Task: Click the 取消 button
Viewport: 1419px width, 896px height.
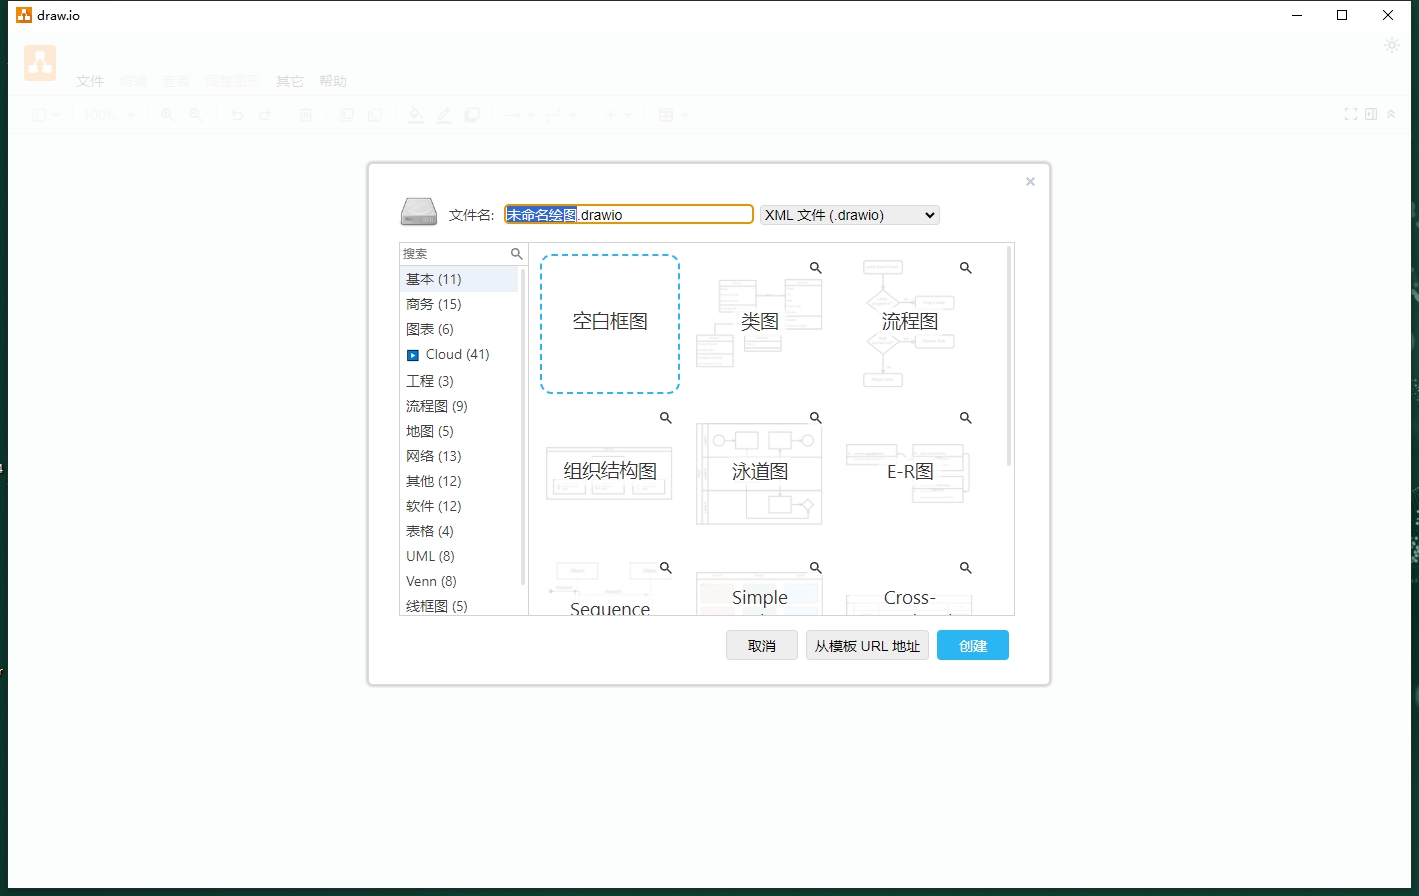Action: pyautogui.click(x=761, y=646)
